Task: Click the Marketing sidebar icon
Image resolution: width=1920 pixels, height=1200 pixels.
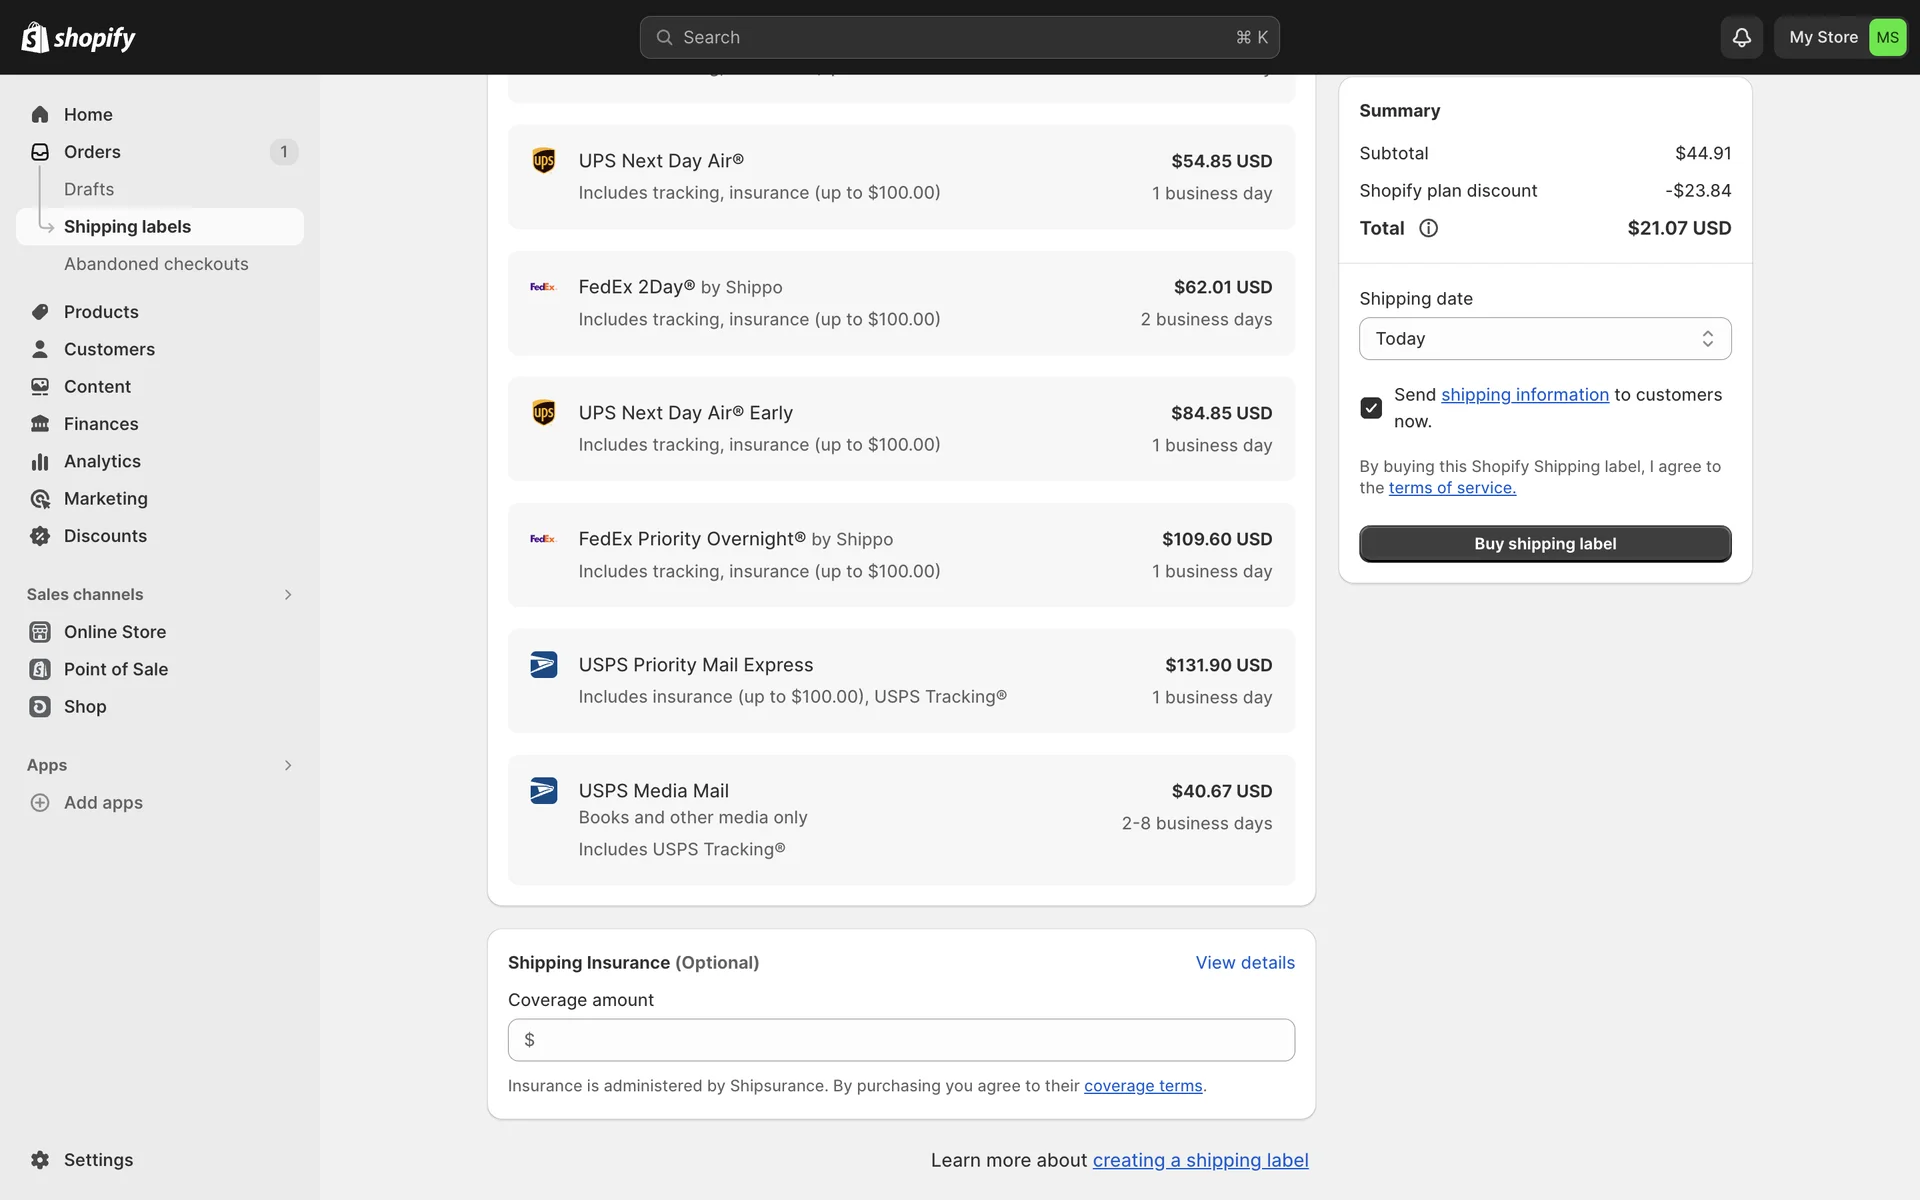Action: click(x=40, y=499)
